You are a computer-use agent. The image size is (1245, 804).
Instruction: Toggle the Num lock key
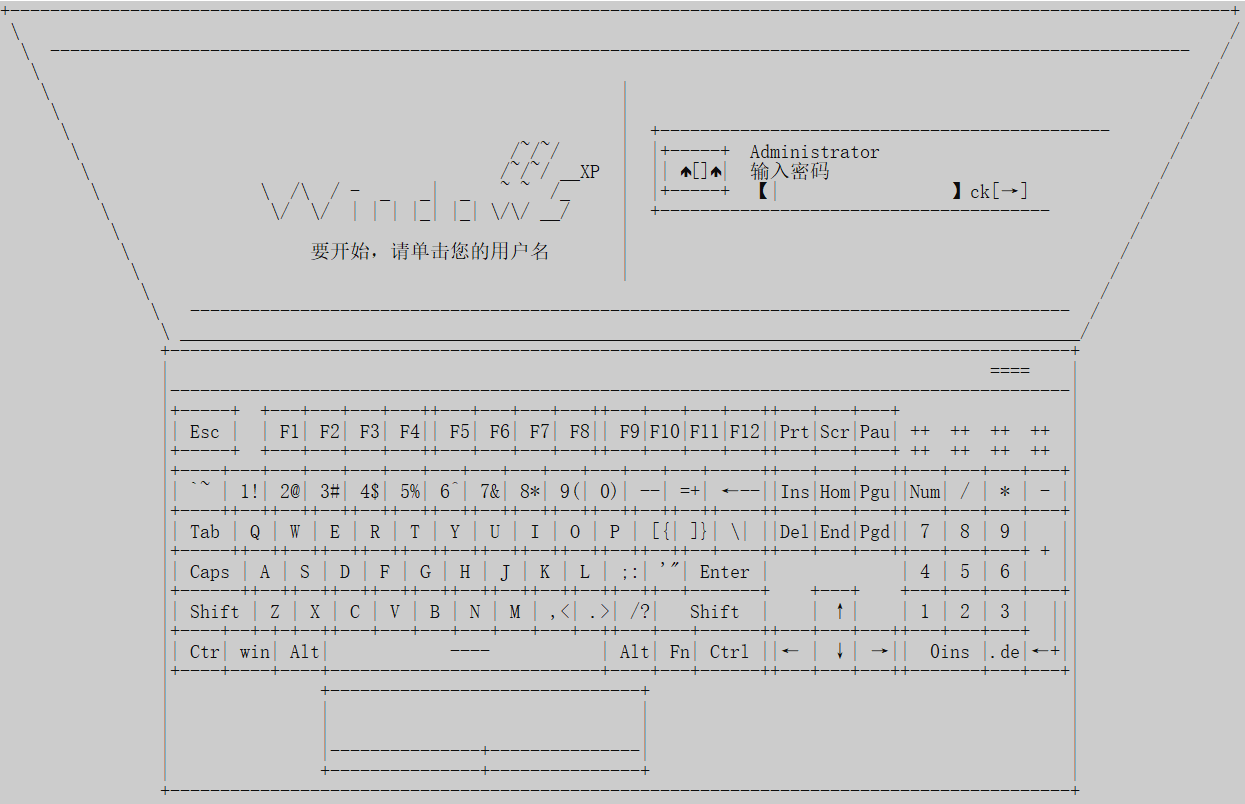coord(925,491)
